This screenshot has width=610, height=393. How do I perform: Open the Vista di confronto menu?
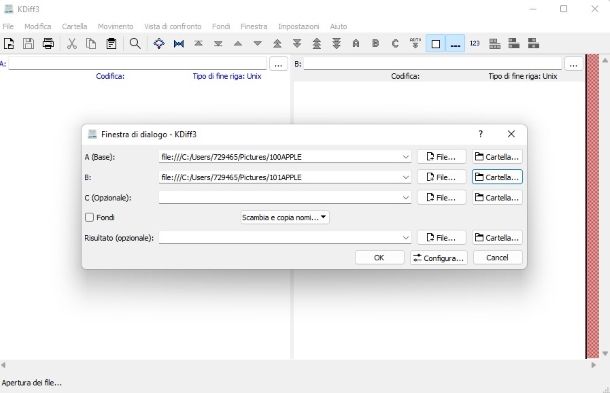click(x=173, y=26)
